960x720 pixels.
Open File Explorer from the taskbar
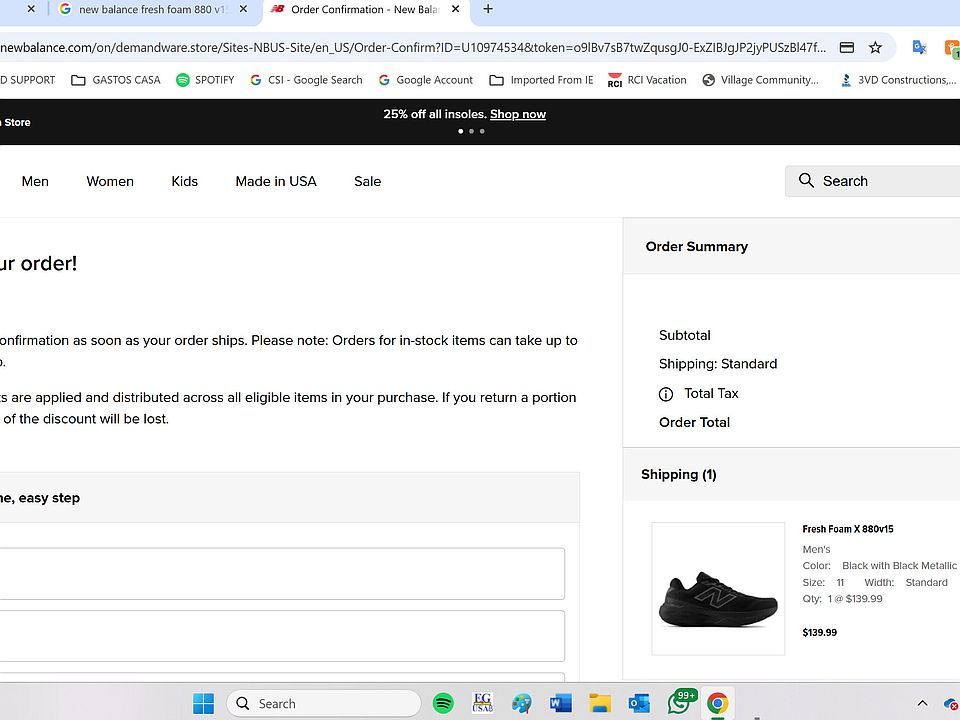click(599, 703)
